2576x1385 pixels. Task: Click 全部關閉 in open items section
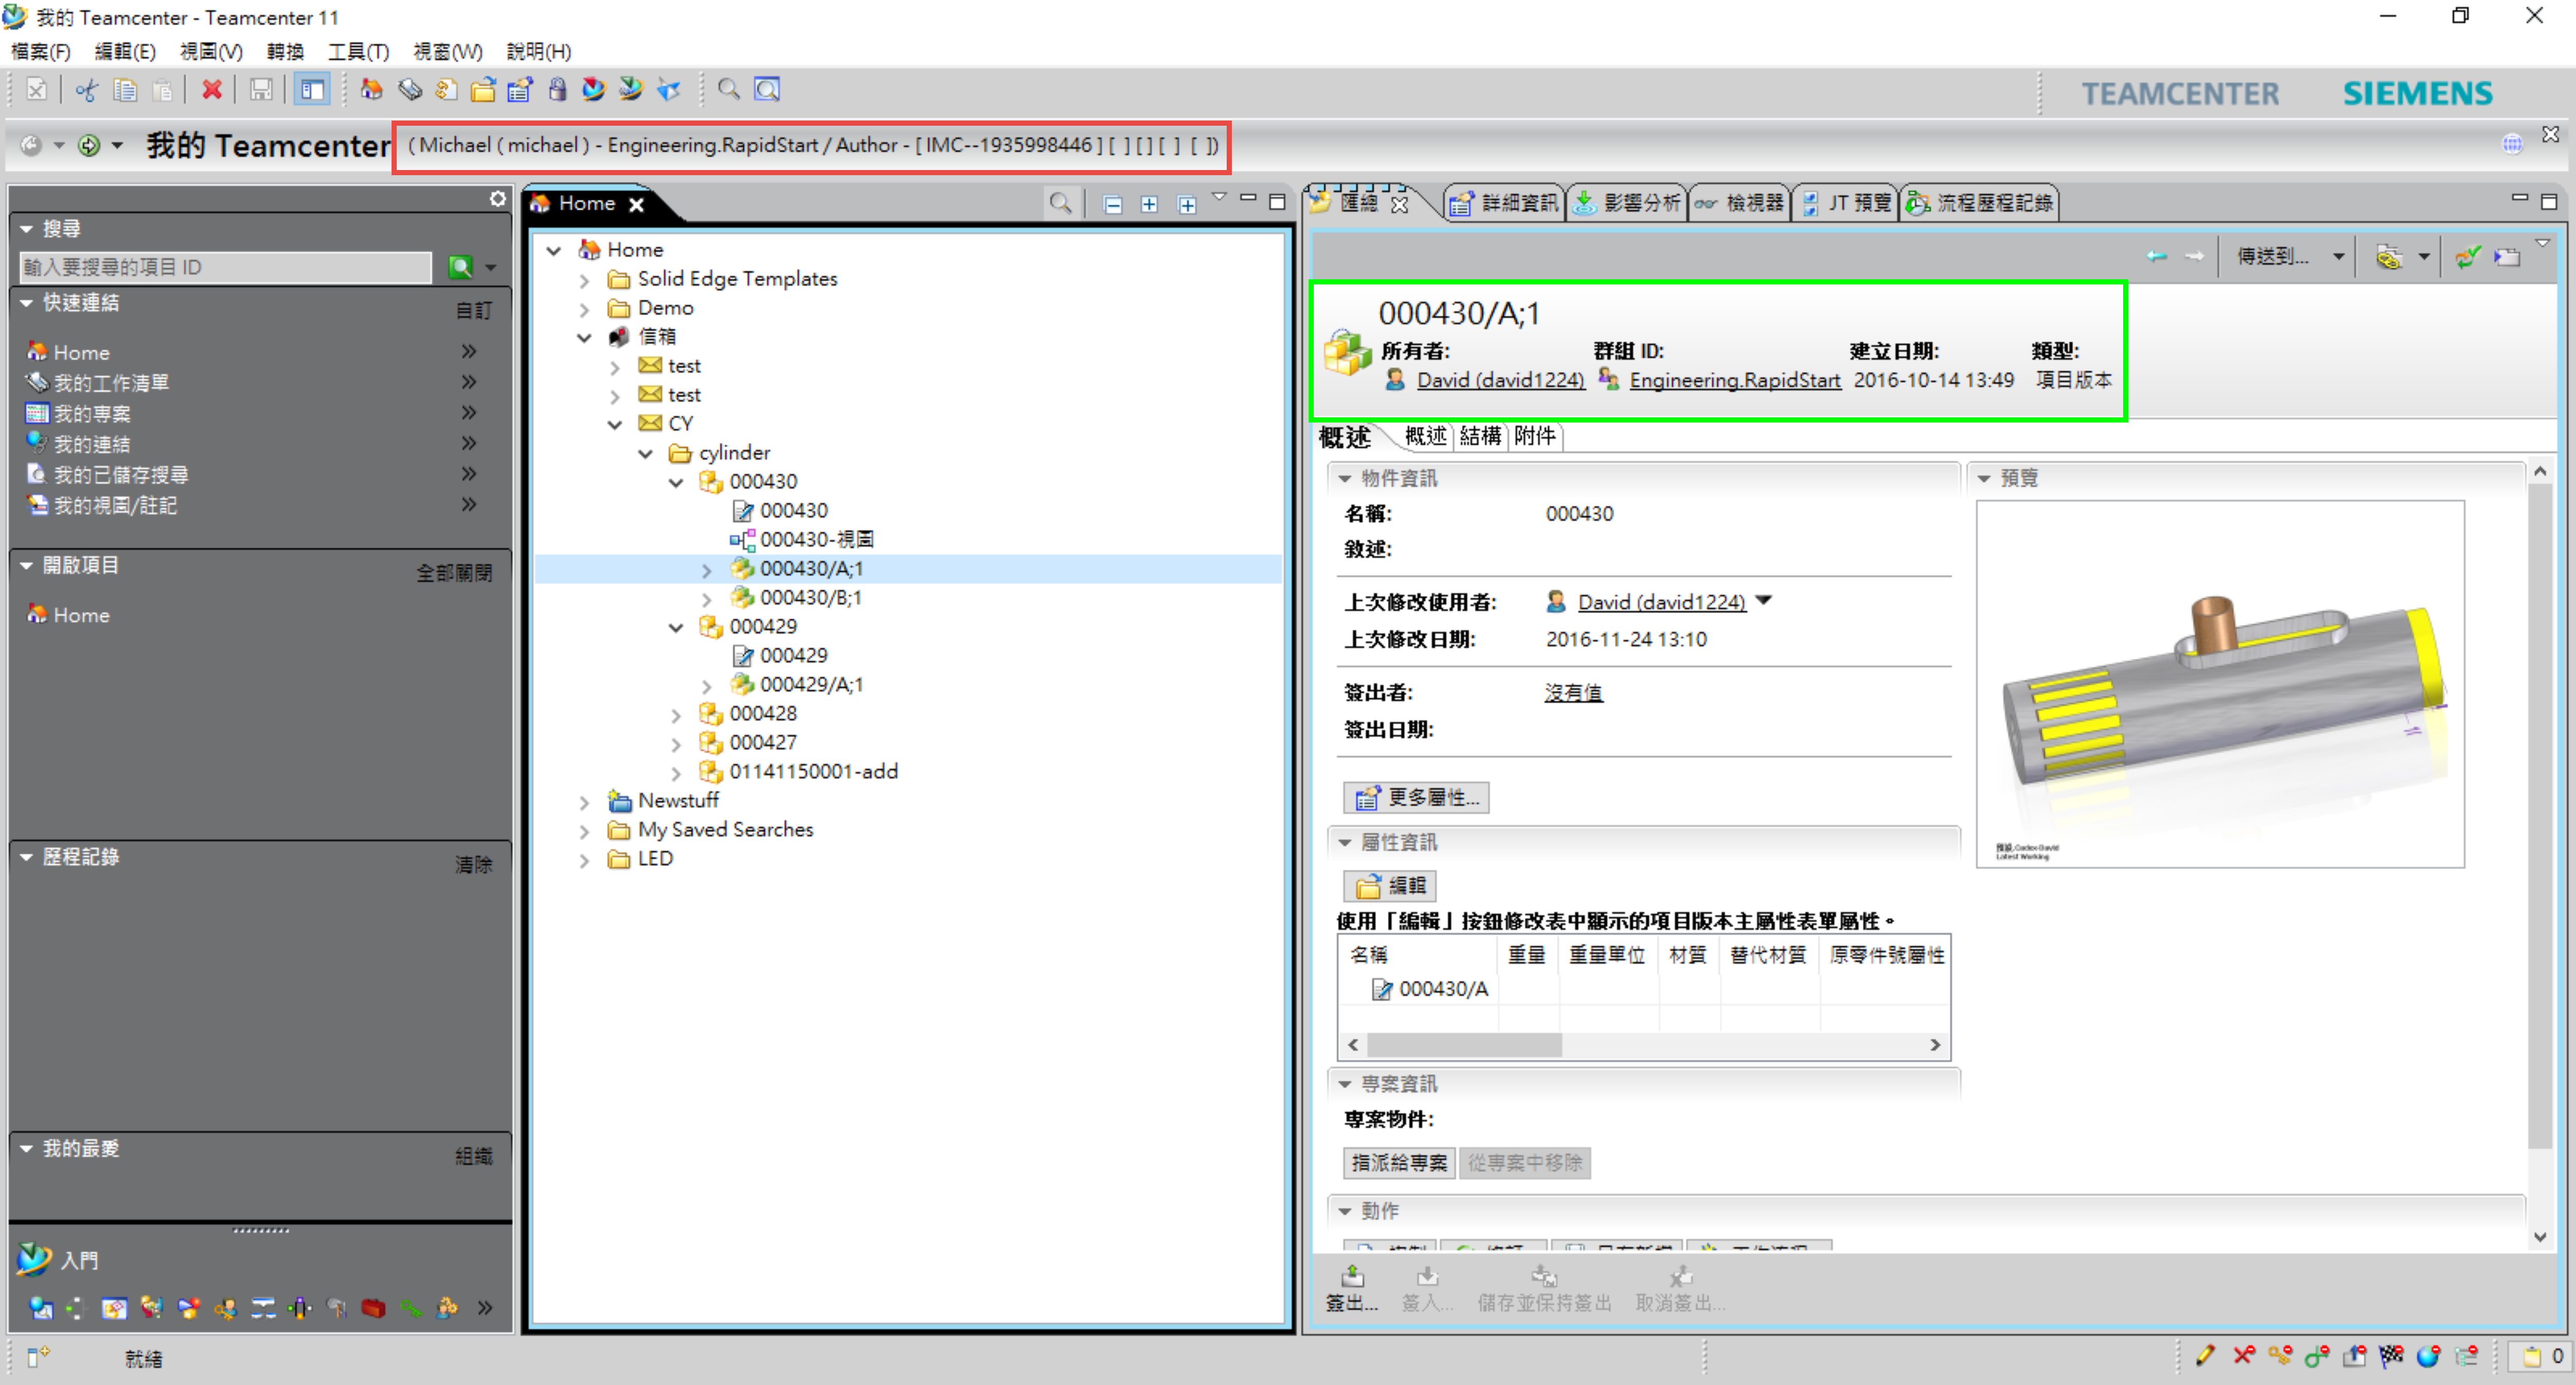coord(454,573)
